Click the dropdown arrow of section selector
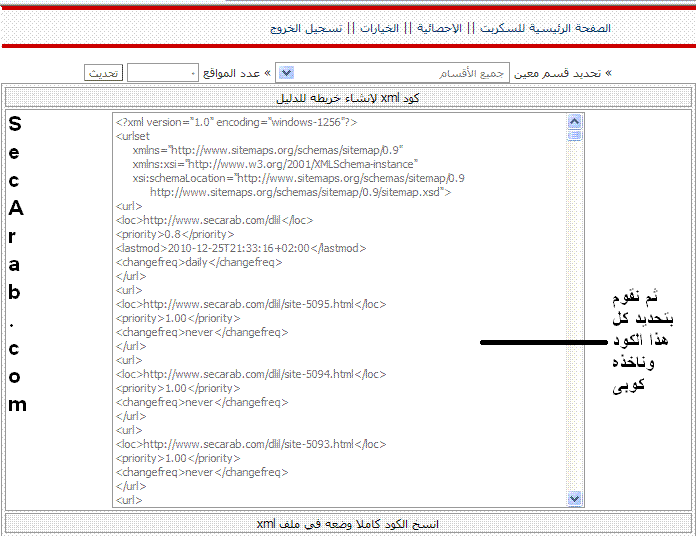Screen dimensions: 696x536 (x=285, y=73)
